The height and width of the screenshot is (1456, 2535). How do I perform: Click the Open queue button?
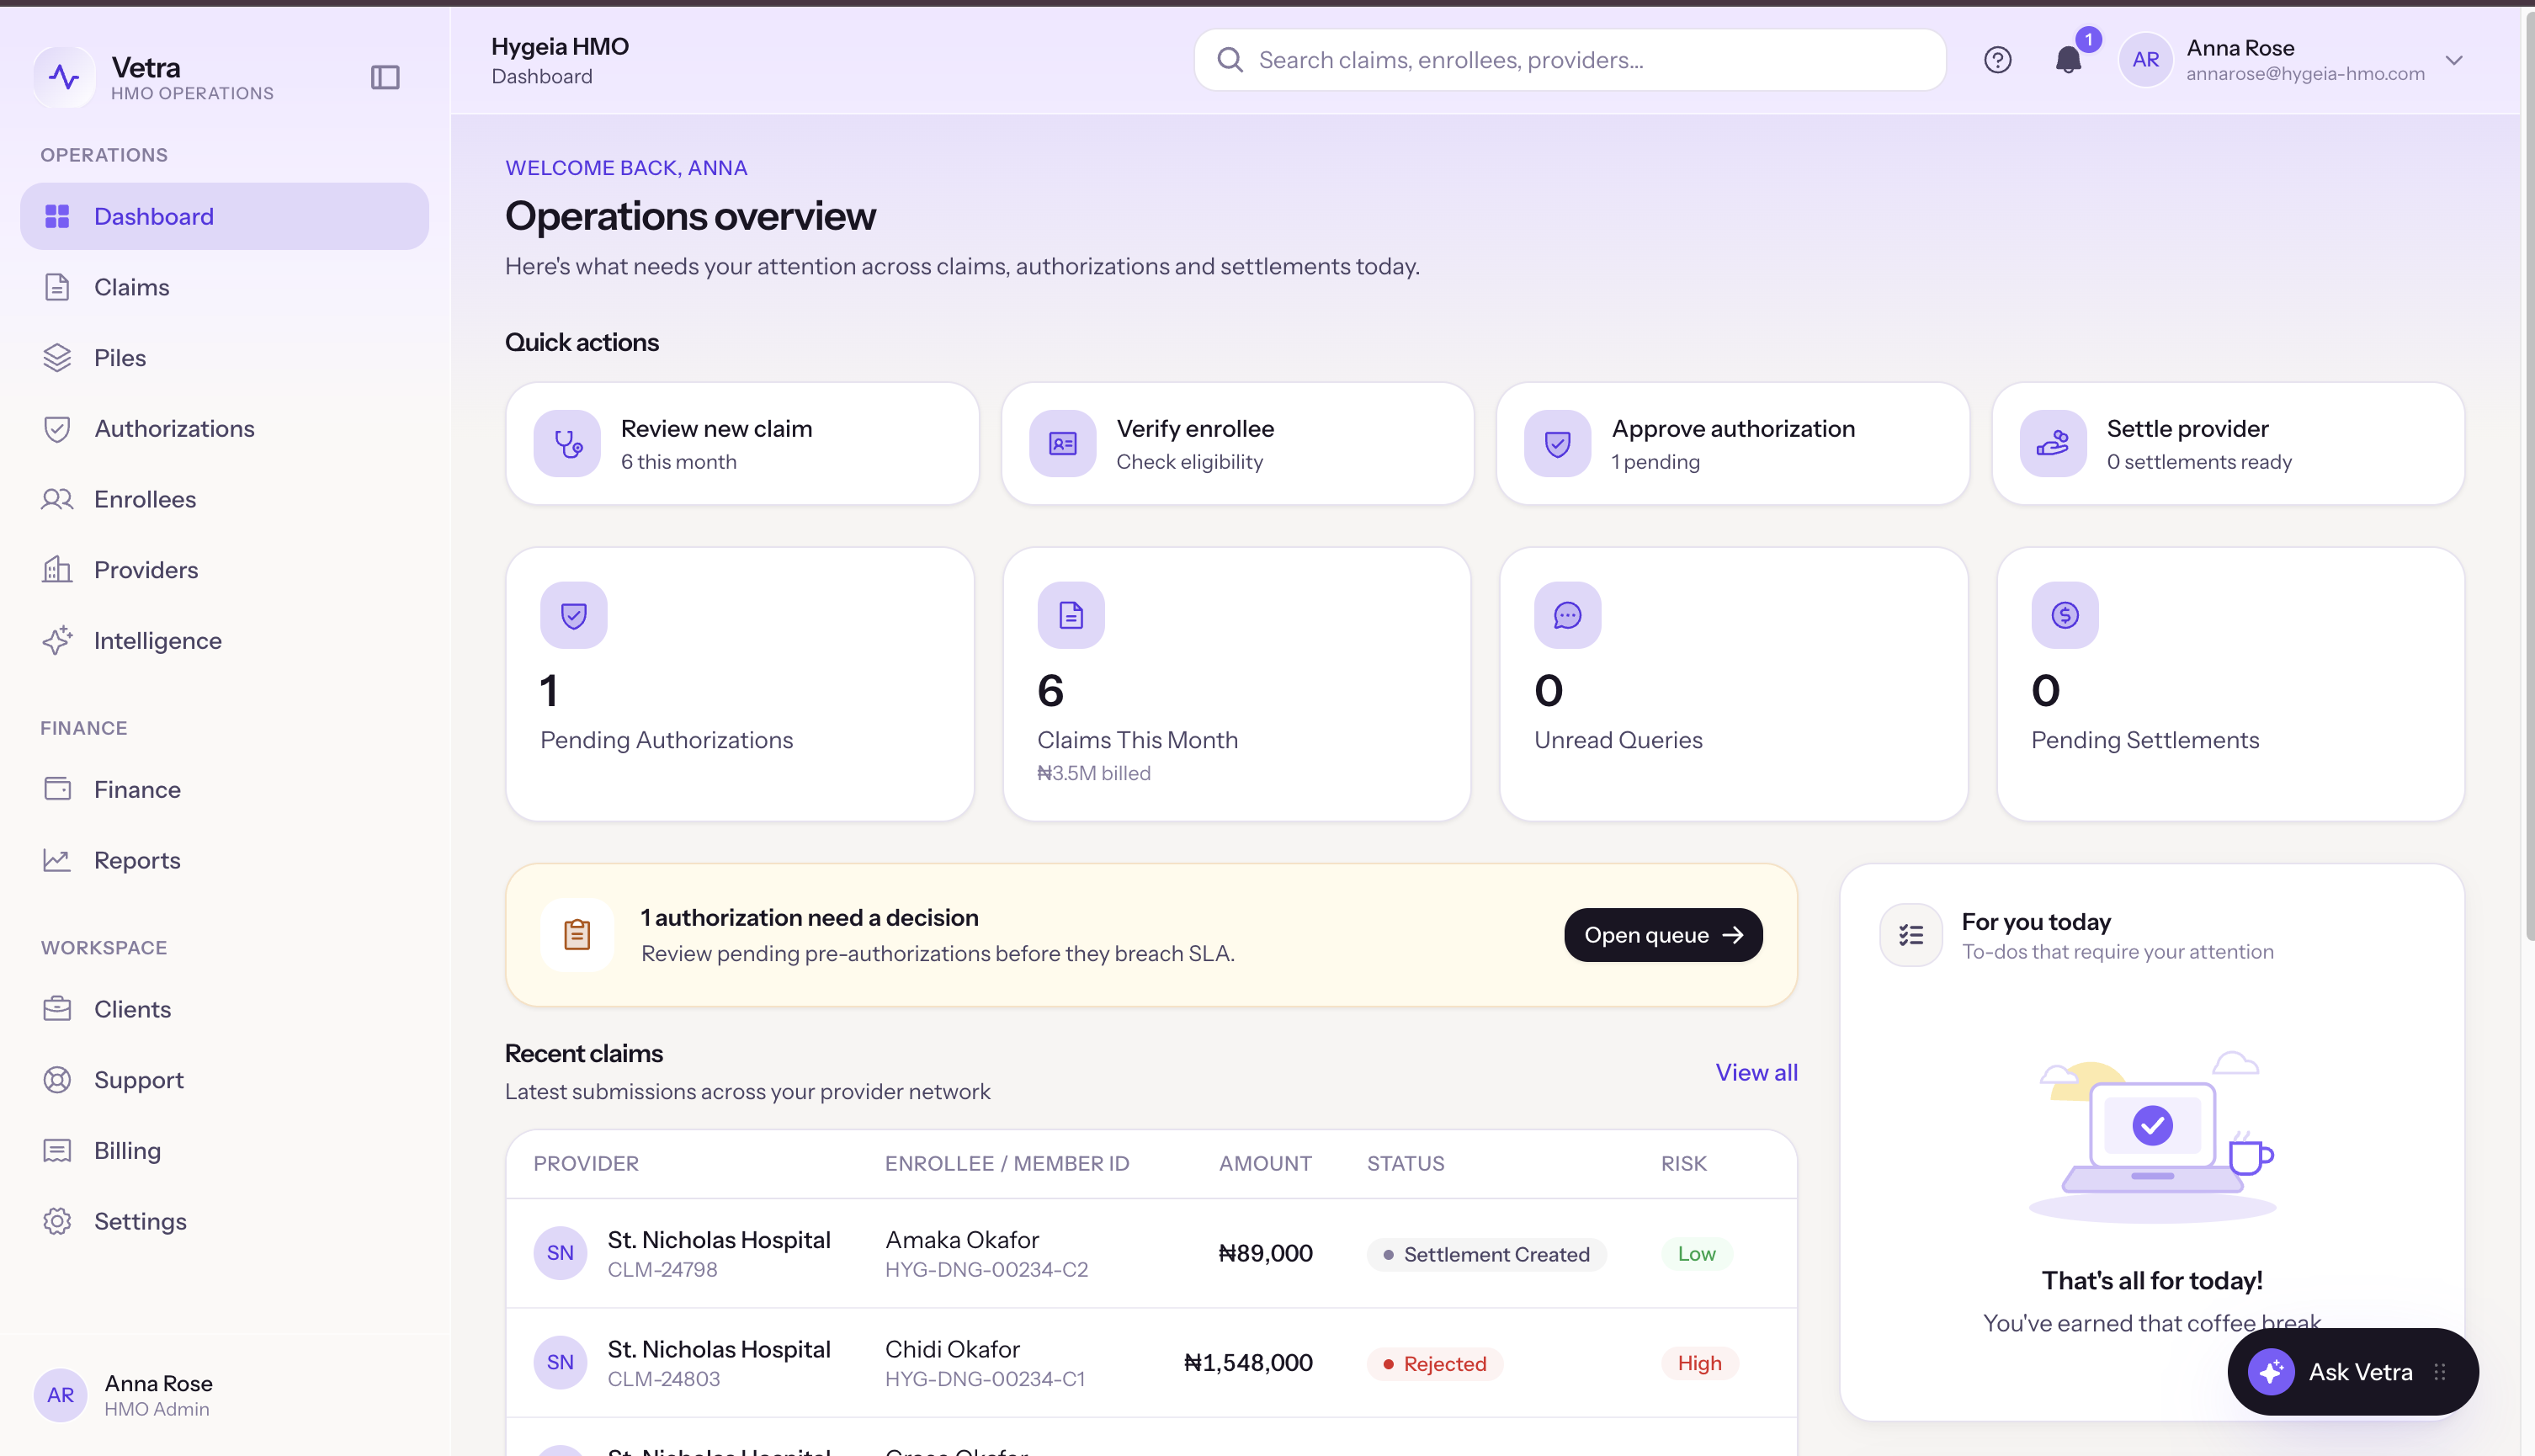[x=1663, y=935]
